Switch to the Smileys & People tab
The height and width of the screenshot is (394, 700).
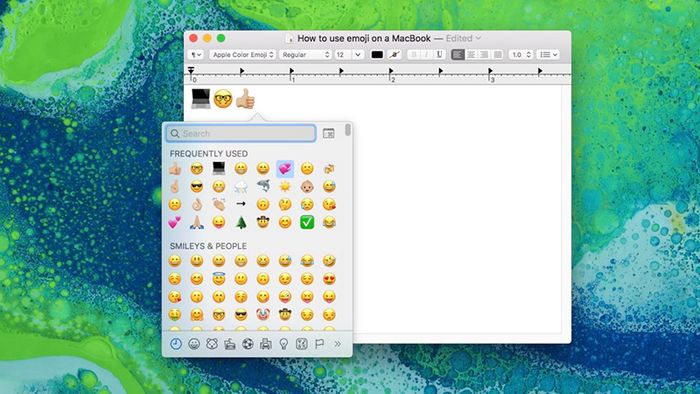click(x=194, y=344)
